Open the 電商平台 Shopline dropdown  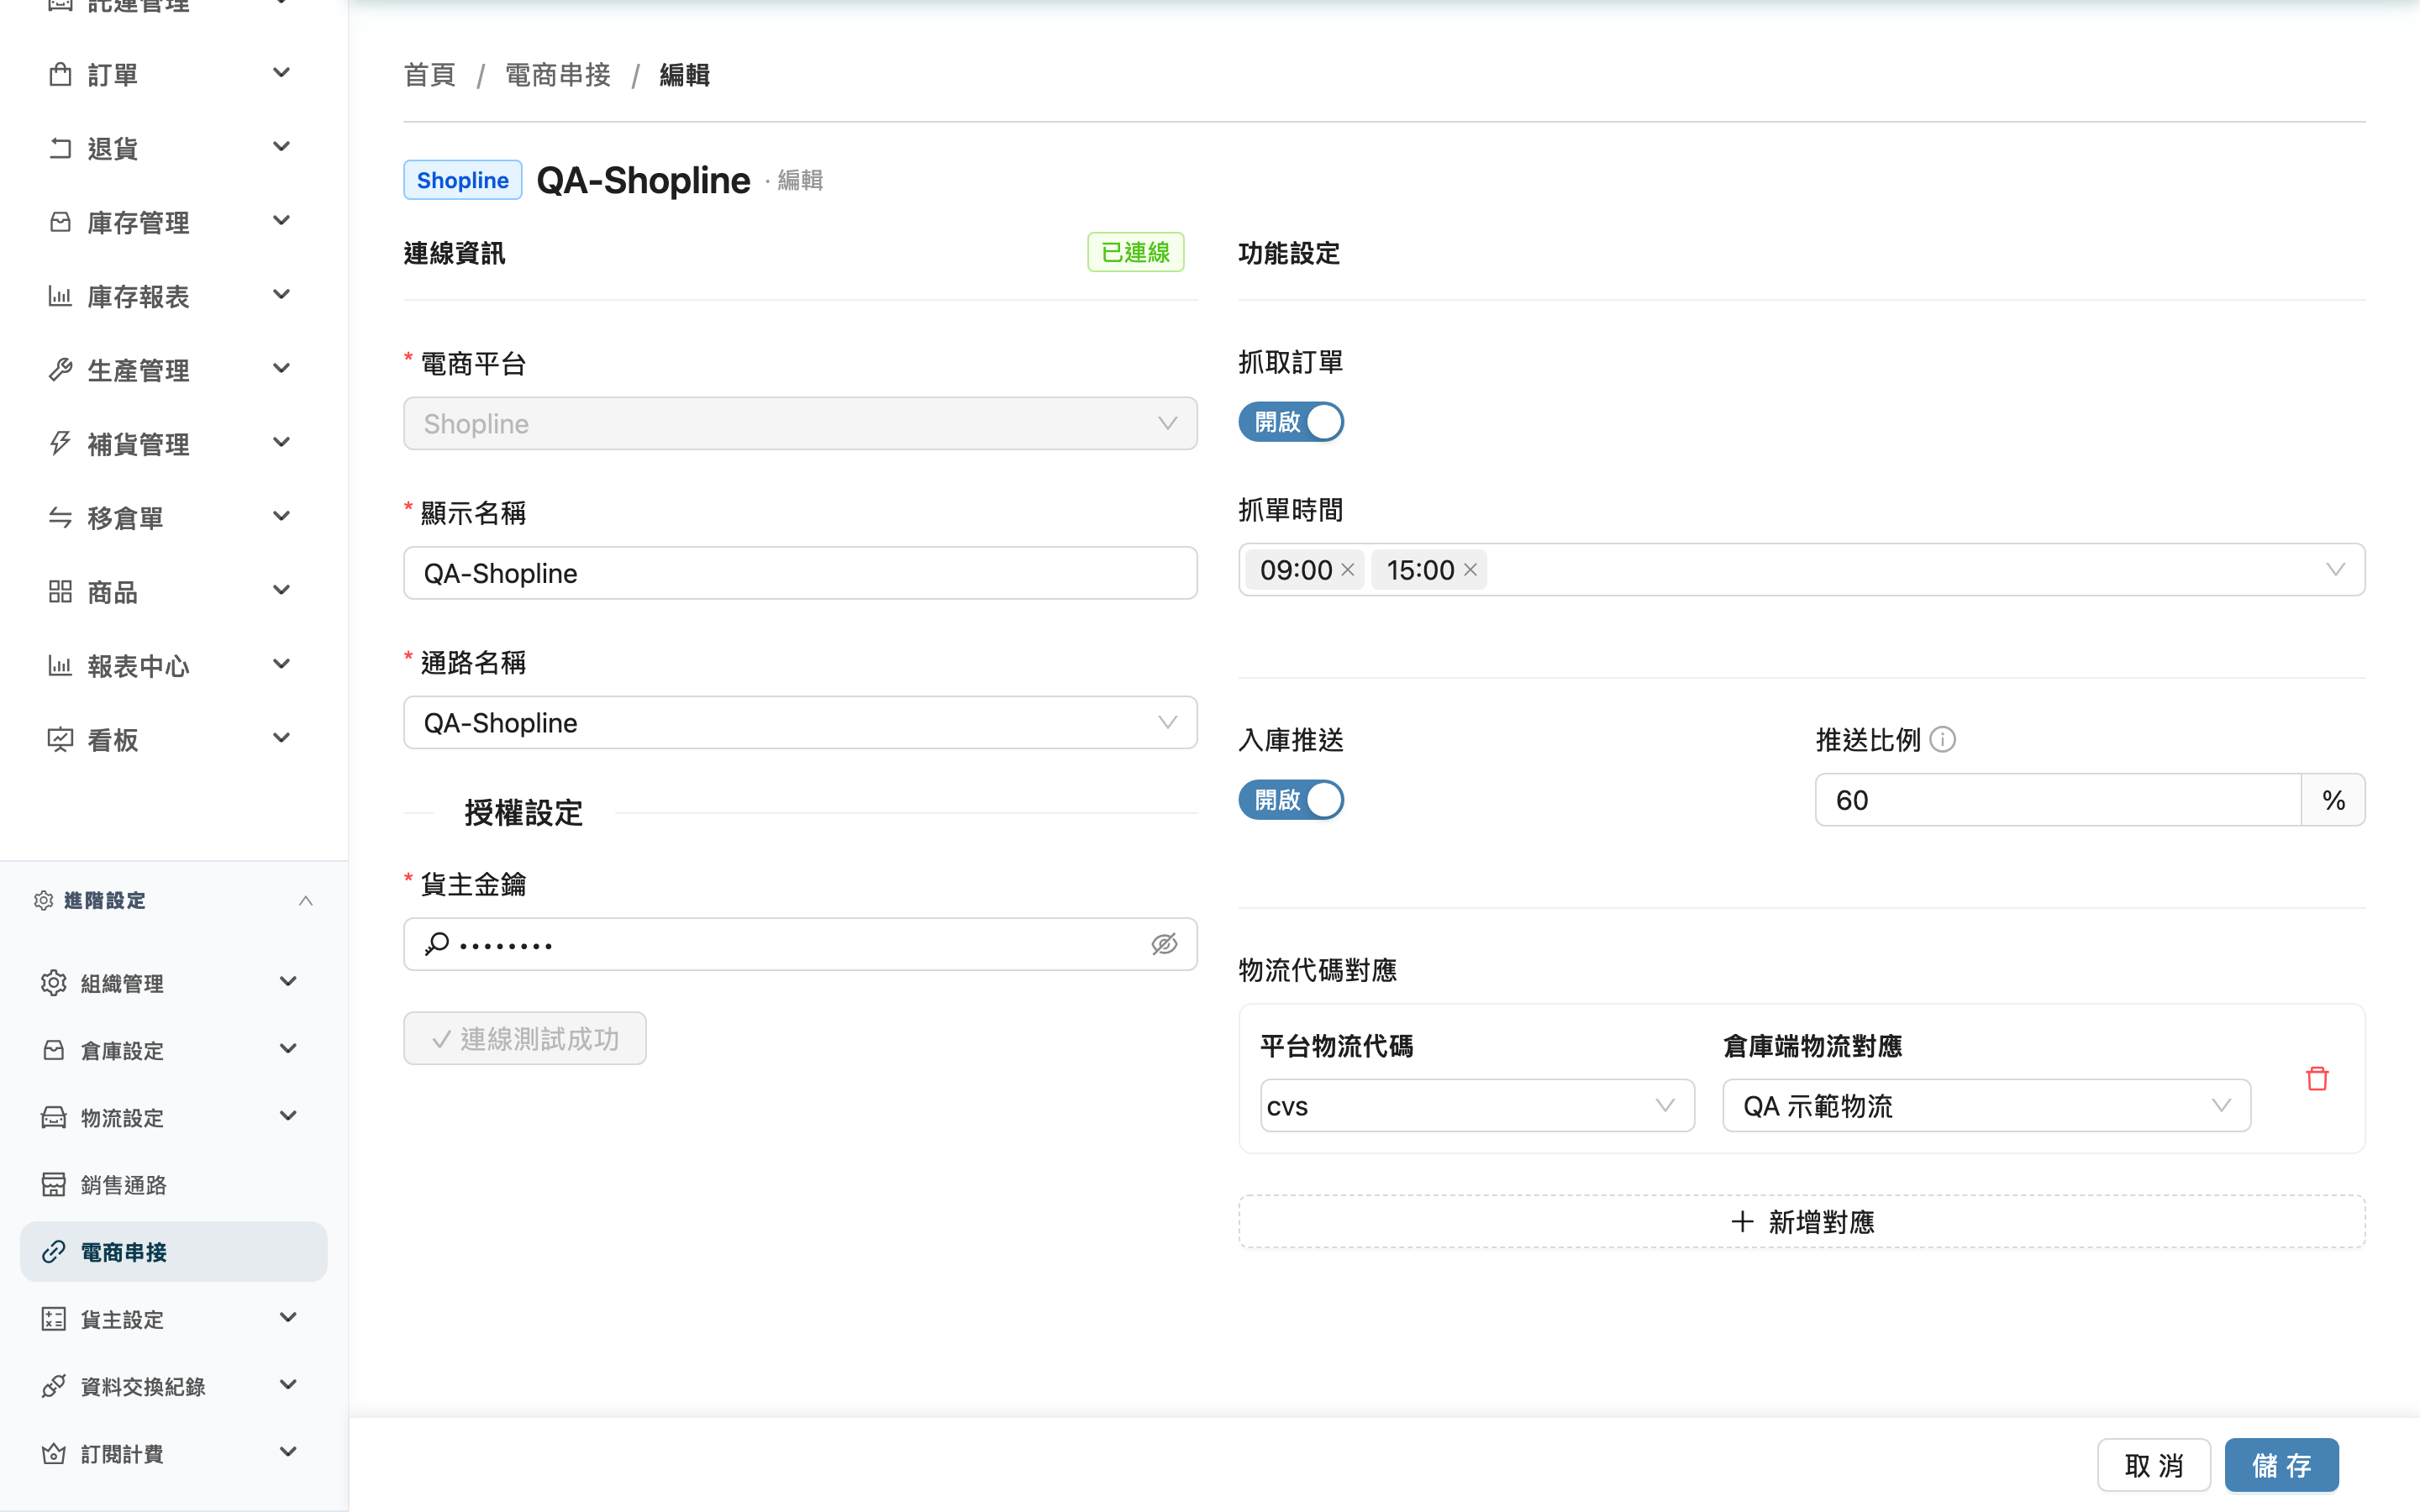tap(800, 423)
